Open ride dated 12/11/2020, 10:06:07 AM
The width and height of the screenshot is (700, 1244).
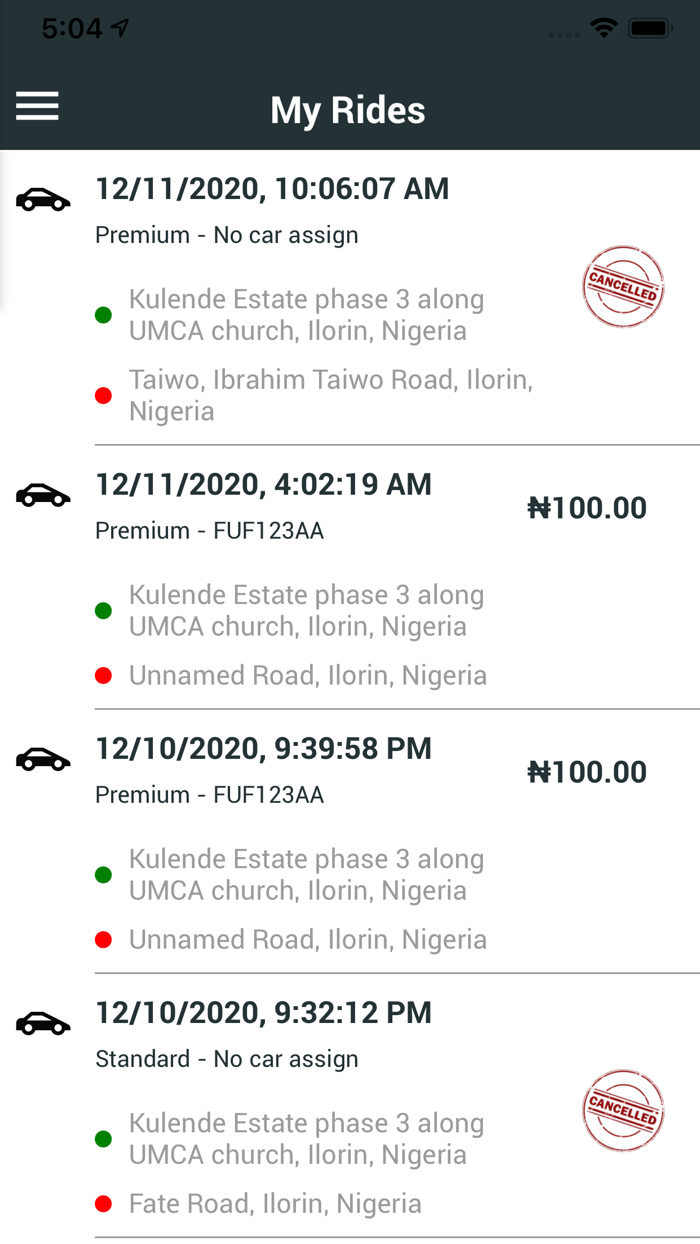pyautogui.click(x=272, y=188)
